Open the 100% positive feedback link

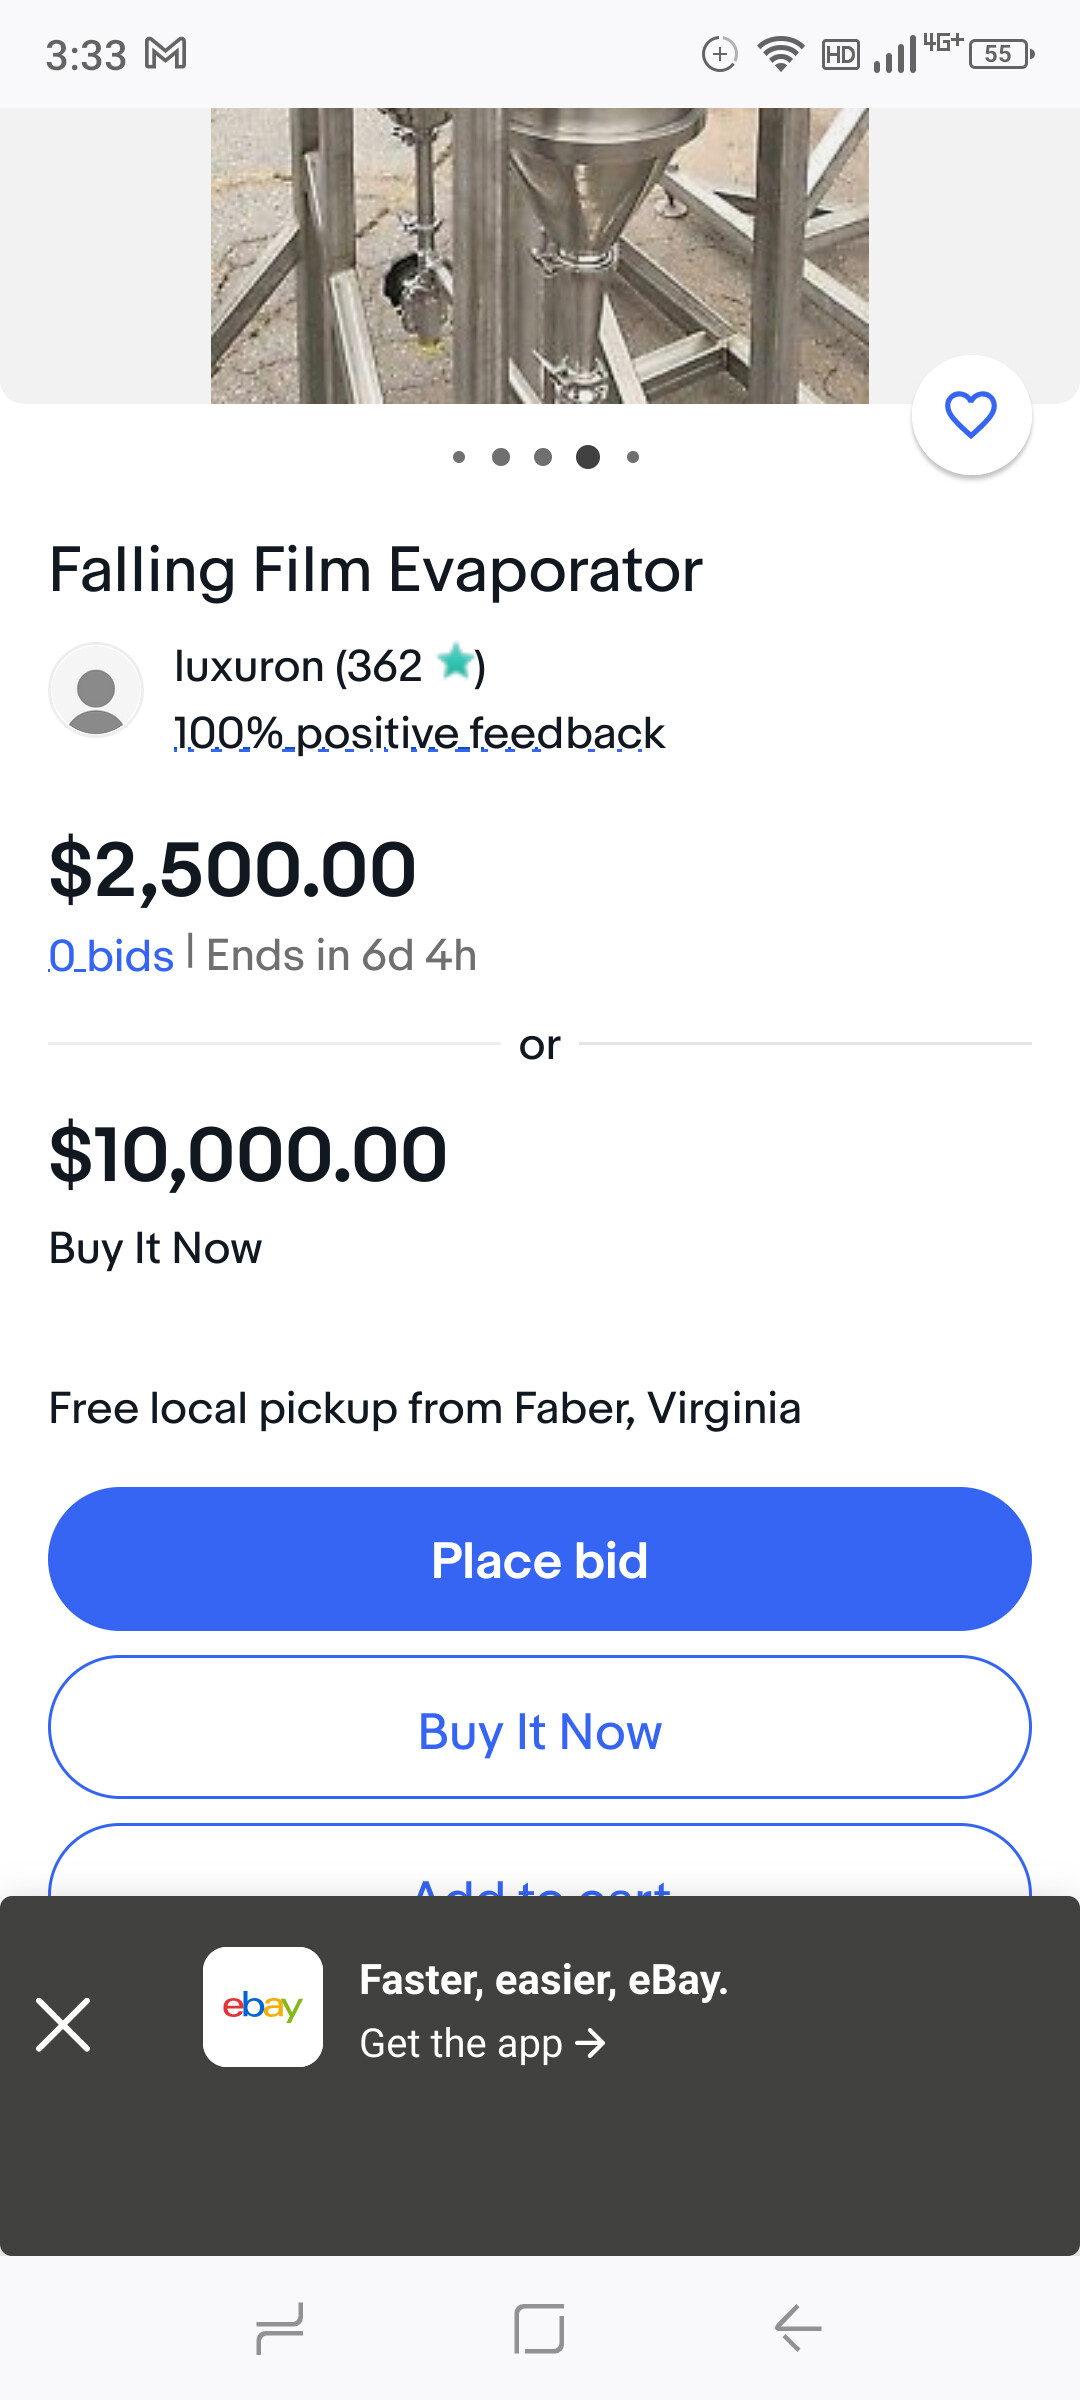click(419, 734)
